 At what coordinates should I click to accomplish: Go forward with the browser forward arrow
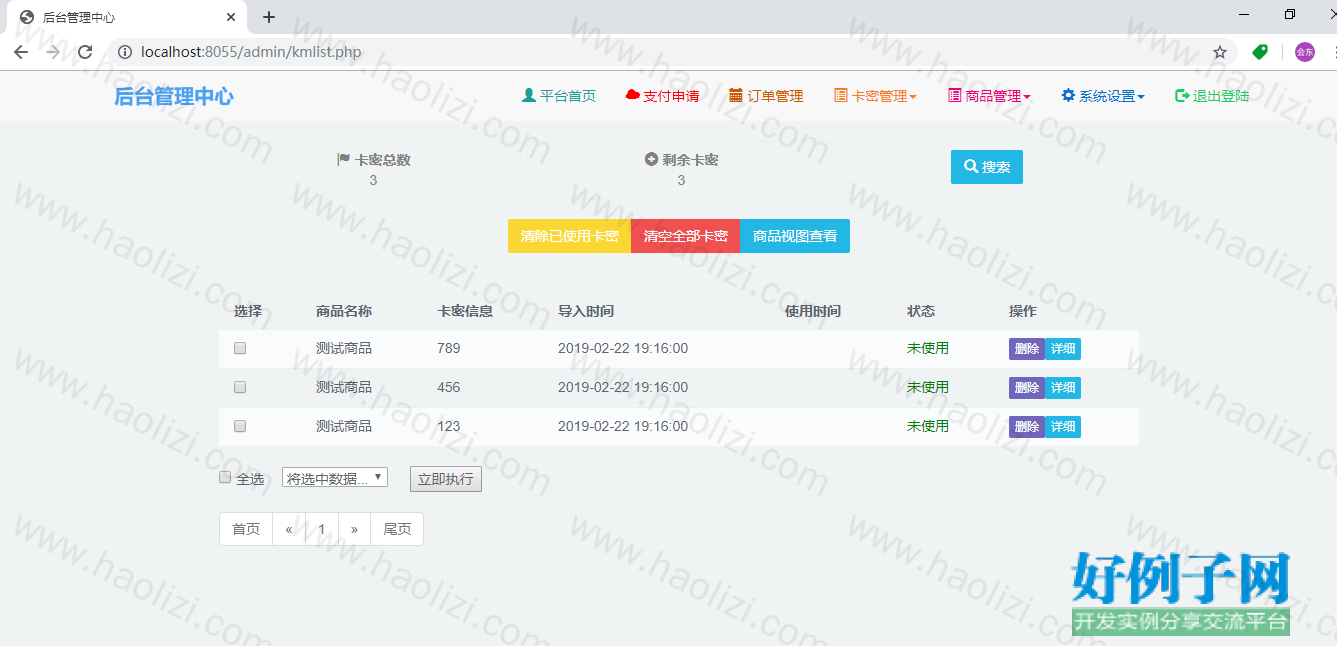pyautogui.click(x=53, y=52)
